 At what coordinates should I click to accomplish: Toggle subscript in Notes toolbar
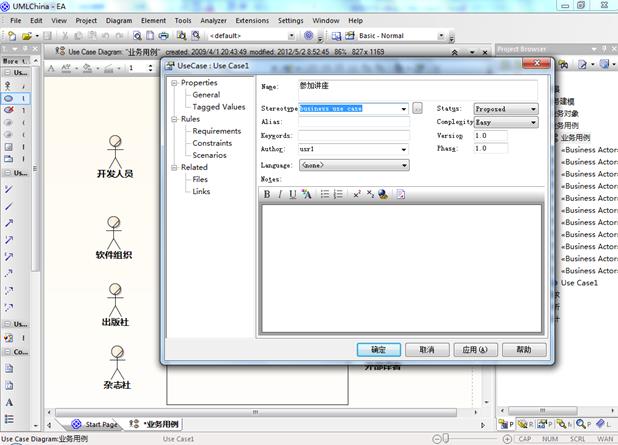tap(370, 194)
